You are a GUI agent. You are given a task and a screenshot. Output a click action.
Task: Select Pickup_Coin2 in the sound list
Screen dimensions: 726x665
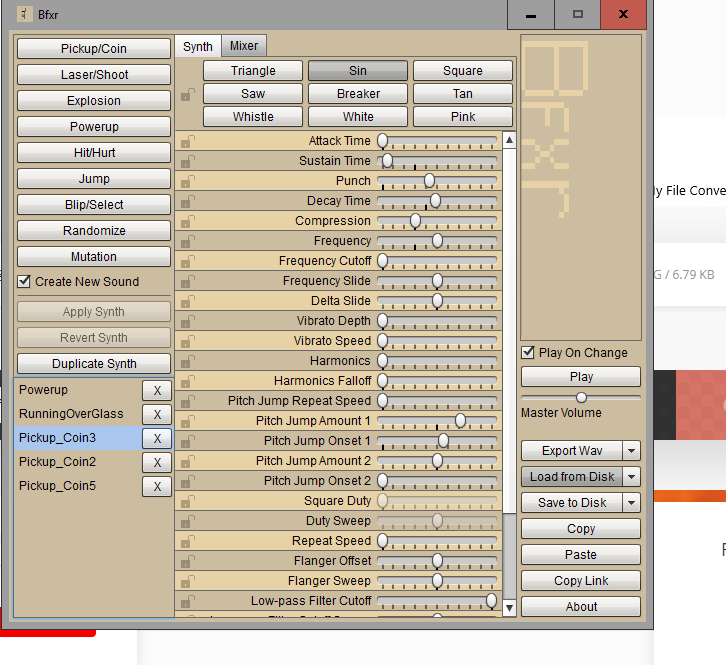pyautogui.click(x=58, y=462)
